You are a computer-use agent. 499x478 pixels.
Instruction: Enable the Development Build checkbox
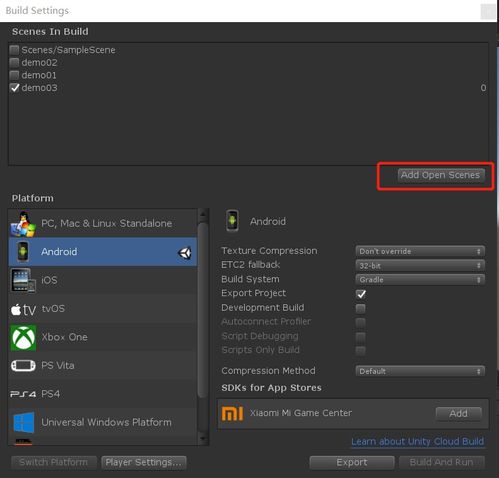tap(360, 308)
